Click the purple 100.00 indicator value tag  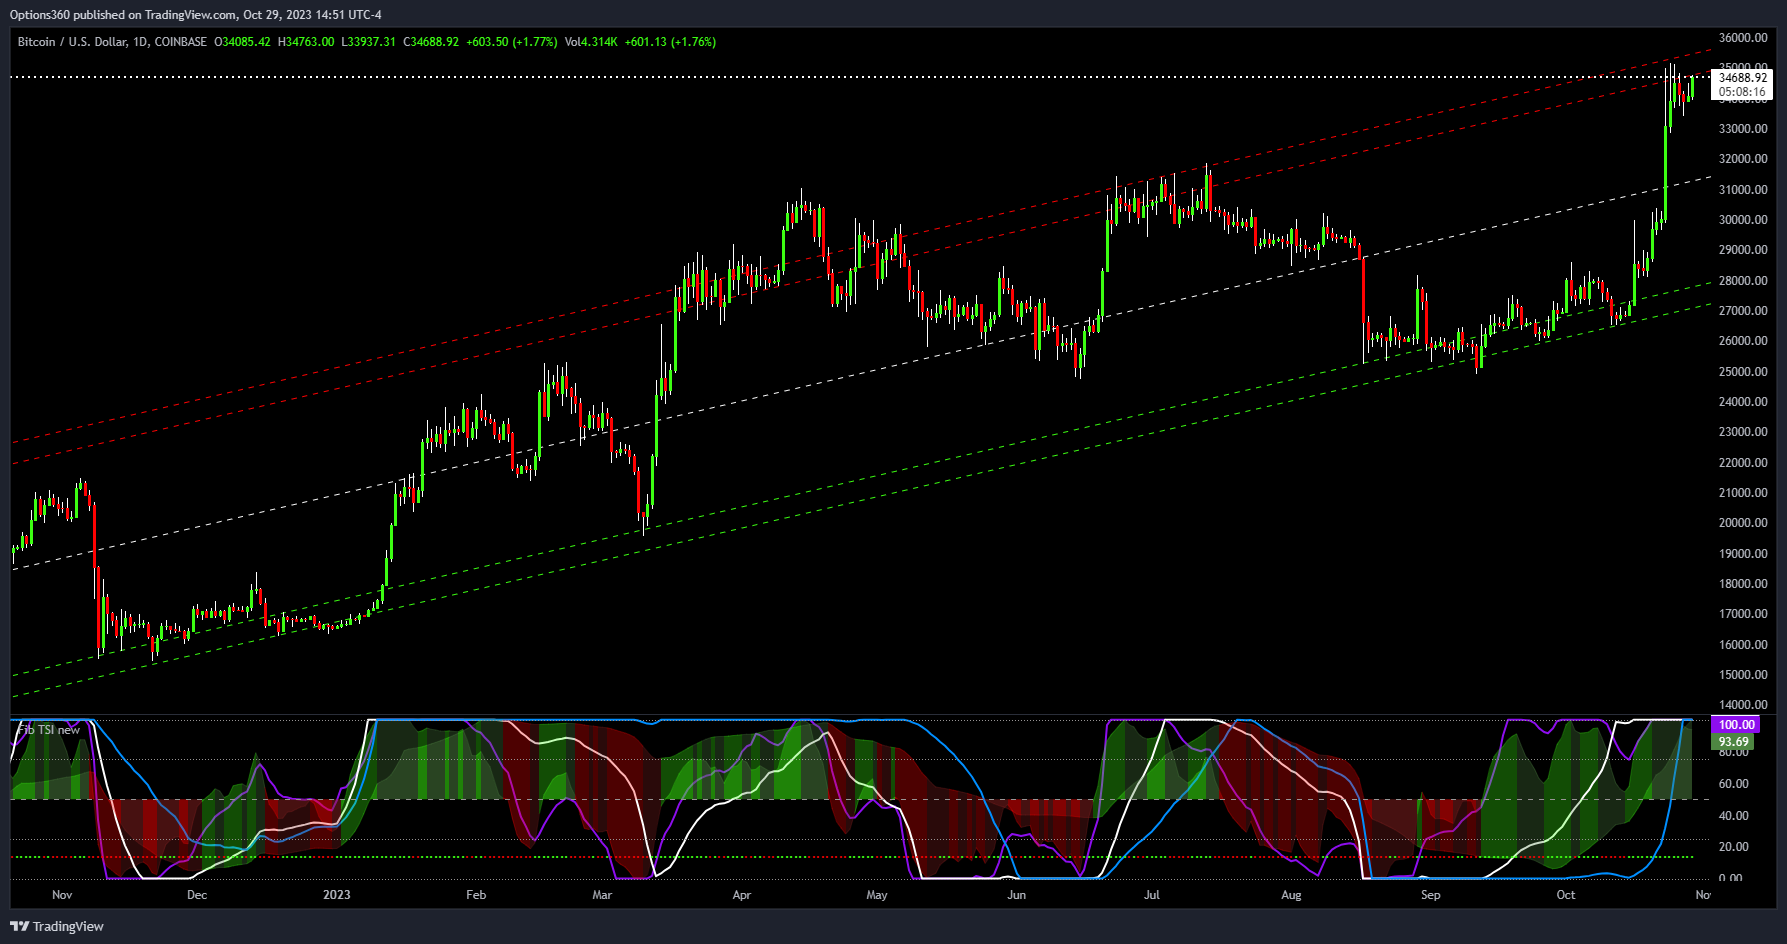click(x=1737, y=725)
